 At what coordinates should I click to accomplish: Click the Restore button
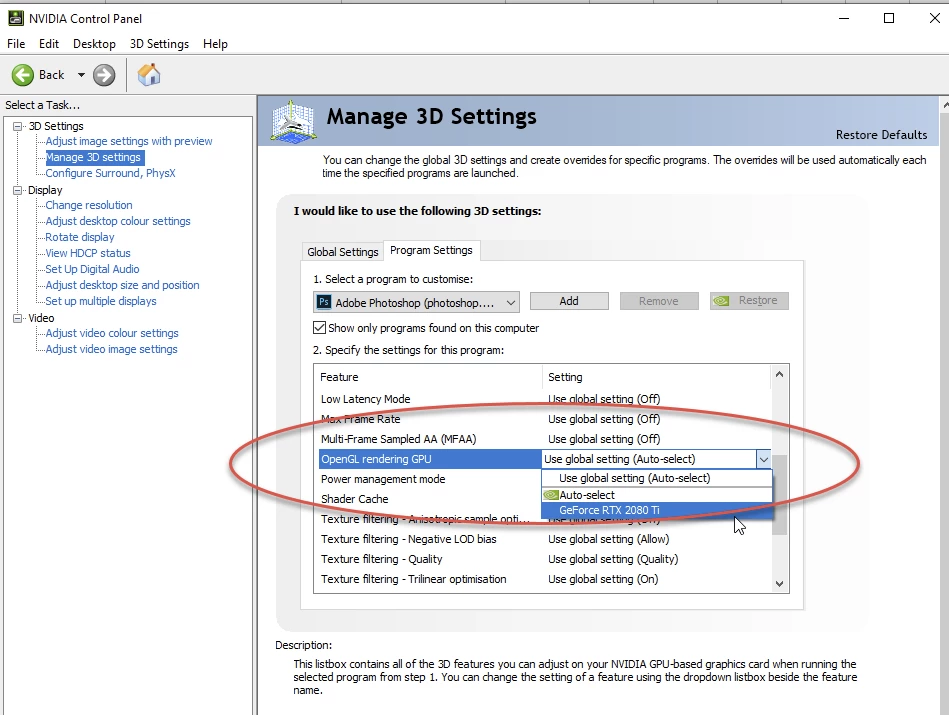click(749, 301)
